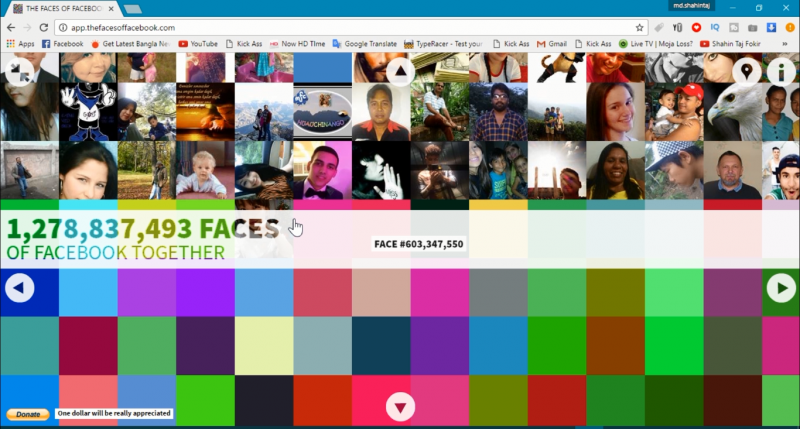Select the cartoon mascot profile picture
Image resolution: width=800 pixels, height=429 pixels.
point(88,112)
